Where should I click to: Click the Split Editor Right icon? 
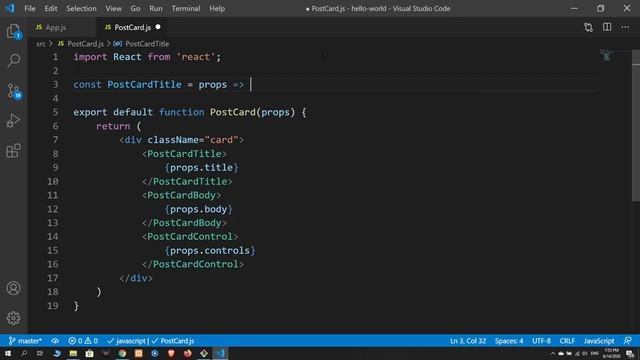(607, 27)
